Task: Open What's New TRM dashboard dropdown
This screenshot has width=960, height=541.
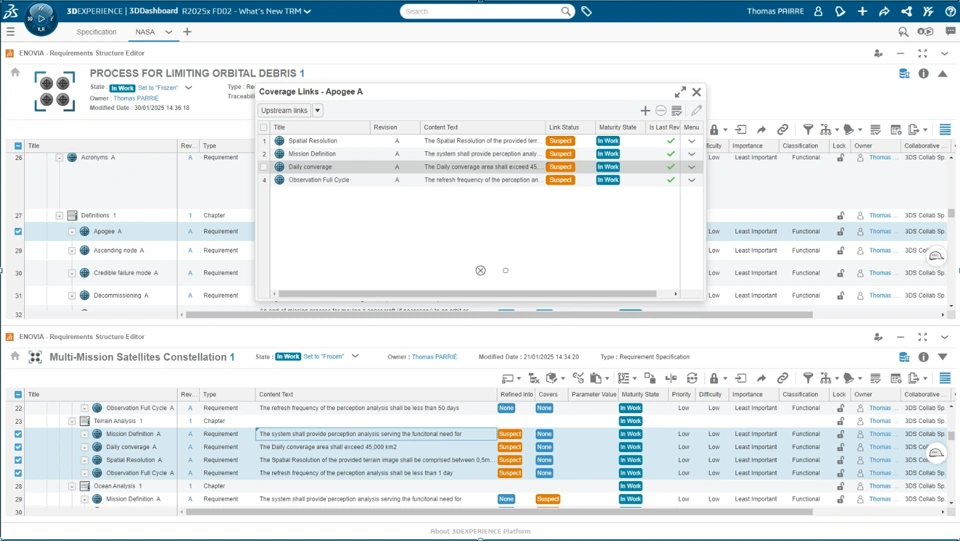Action: (307, 11)
